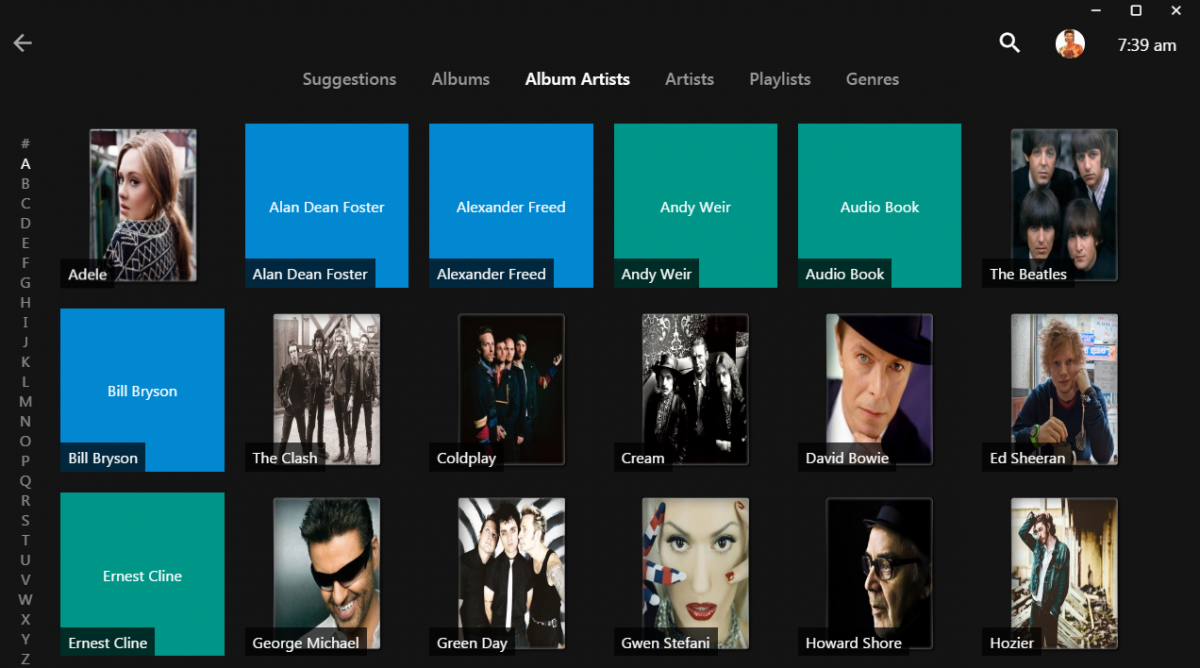This screenshot has height=668, width=1200.
Task: Jump to letter D in index
Action: click(26, 223)
